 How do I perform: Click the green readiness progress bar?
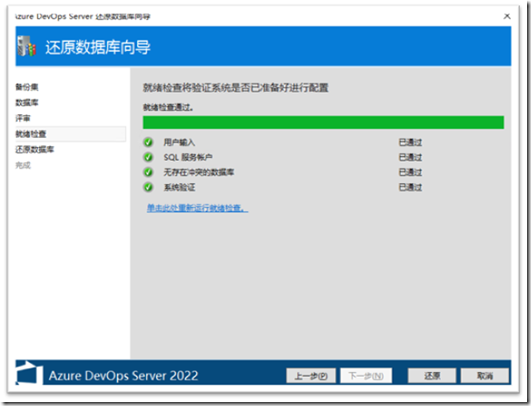click(323, 122)
